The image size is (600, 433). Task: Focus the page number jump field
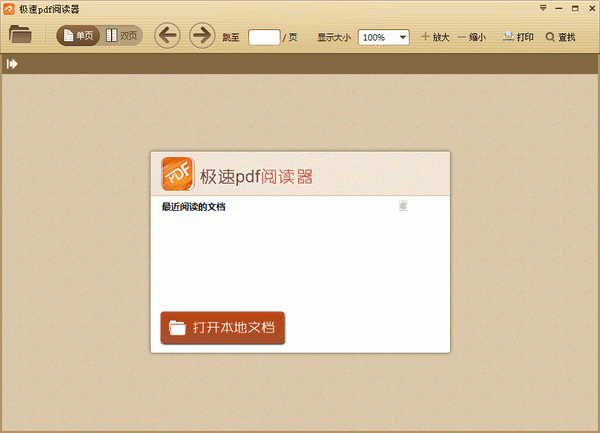pyautogui.click(x=264, y=37)
